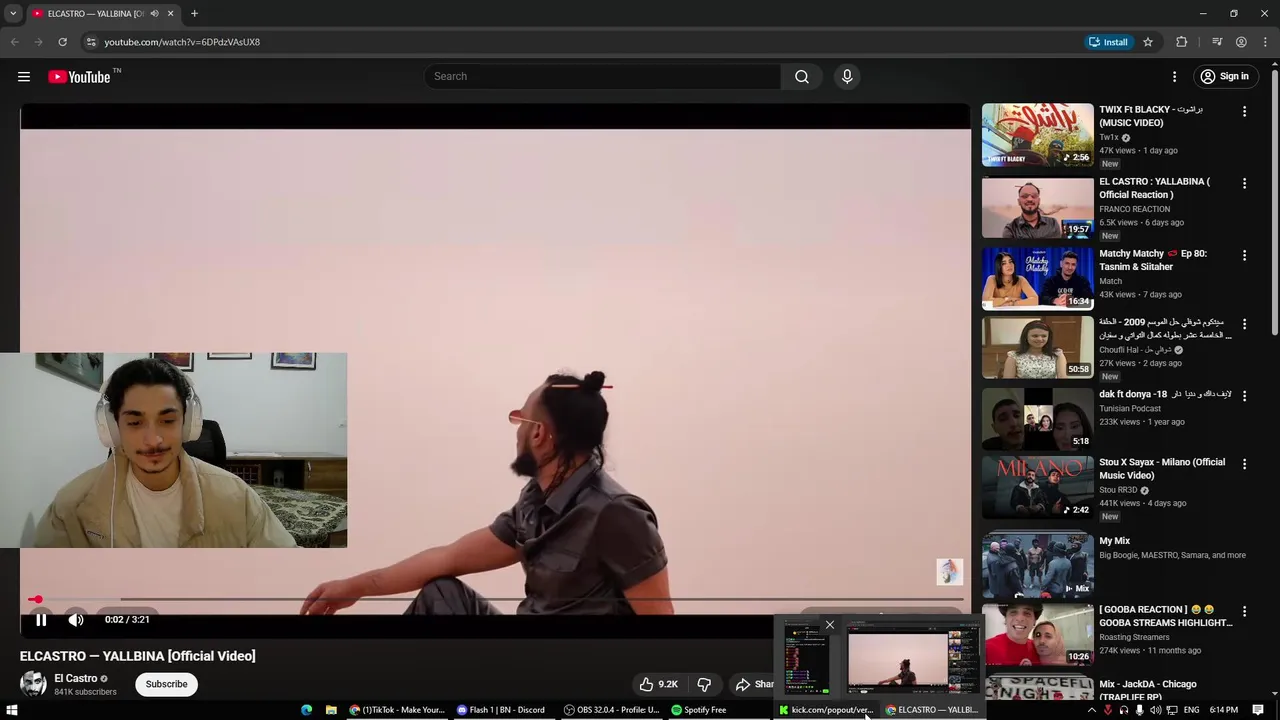Open options for the Choufli Hal 2009 video
The width and height of the screenshot is (1280, 720).
(x=1244, y=324)
